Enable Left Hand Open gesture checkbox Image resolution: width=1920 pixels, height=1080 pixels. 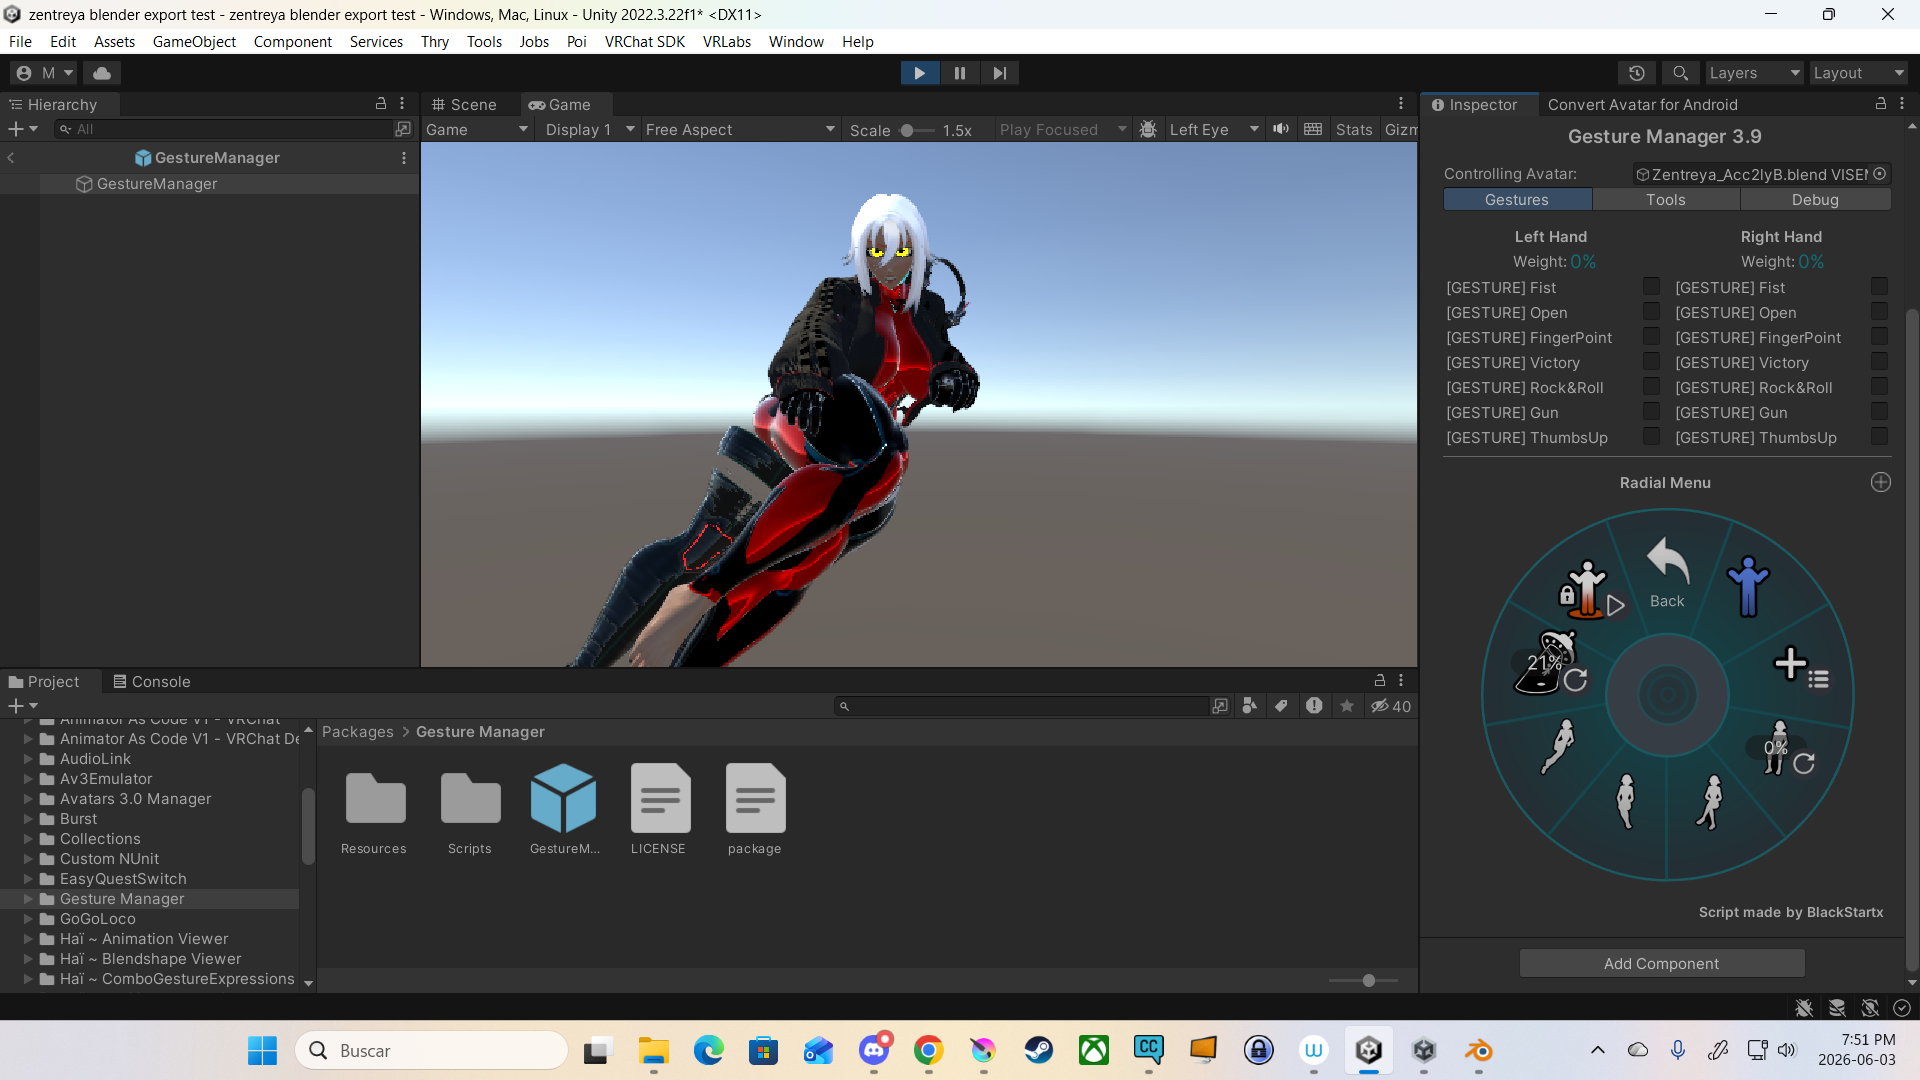[1651, 312]
